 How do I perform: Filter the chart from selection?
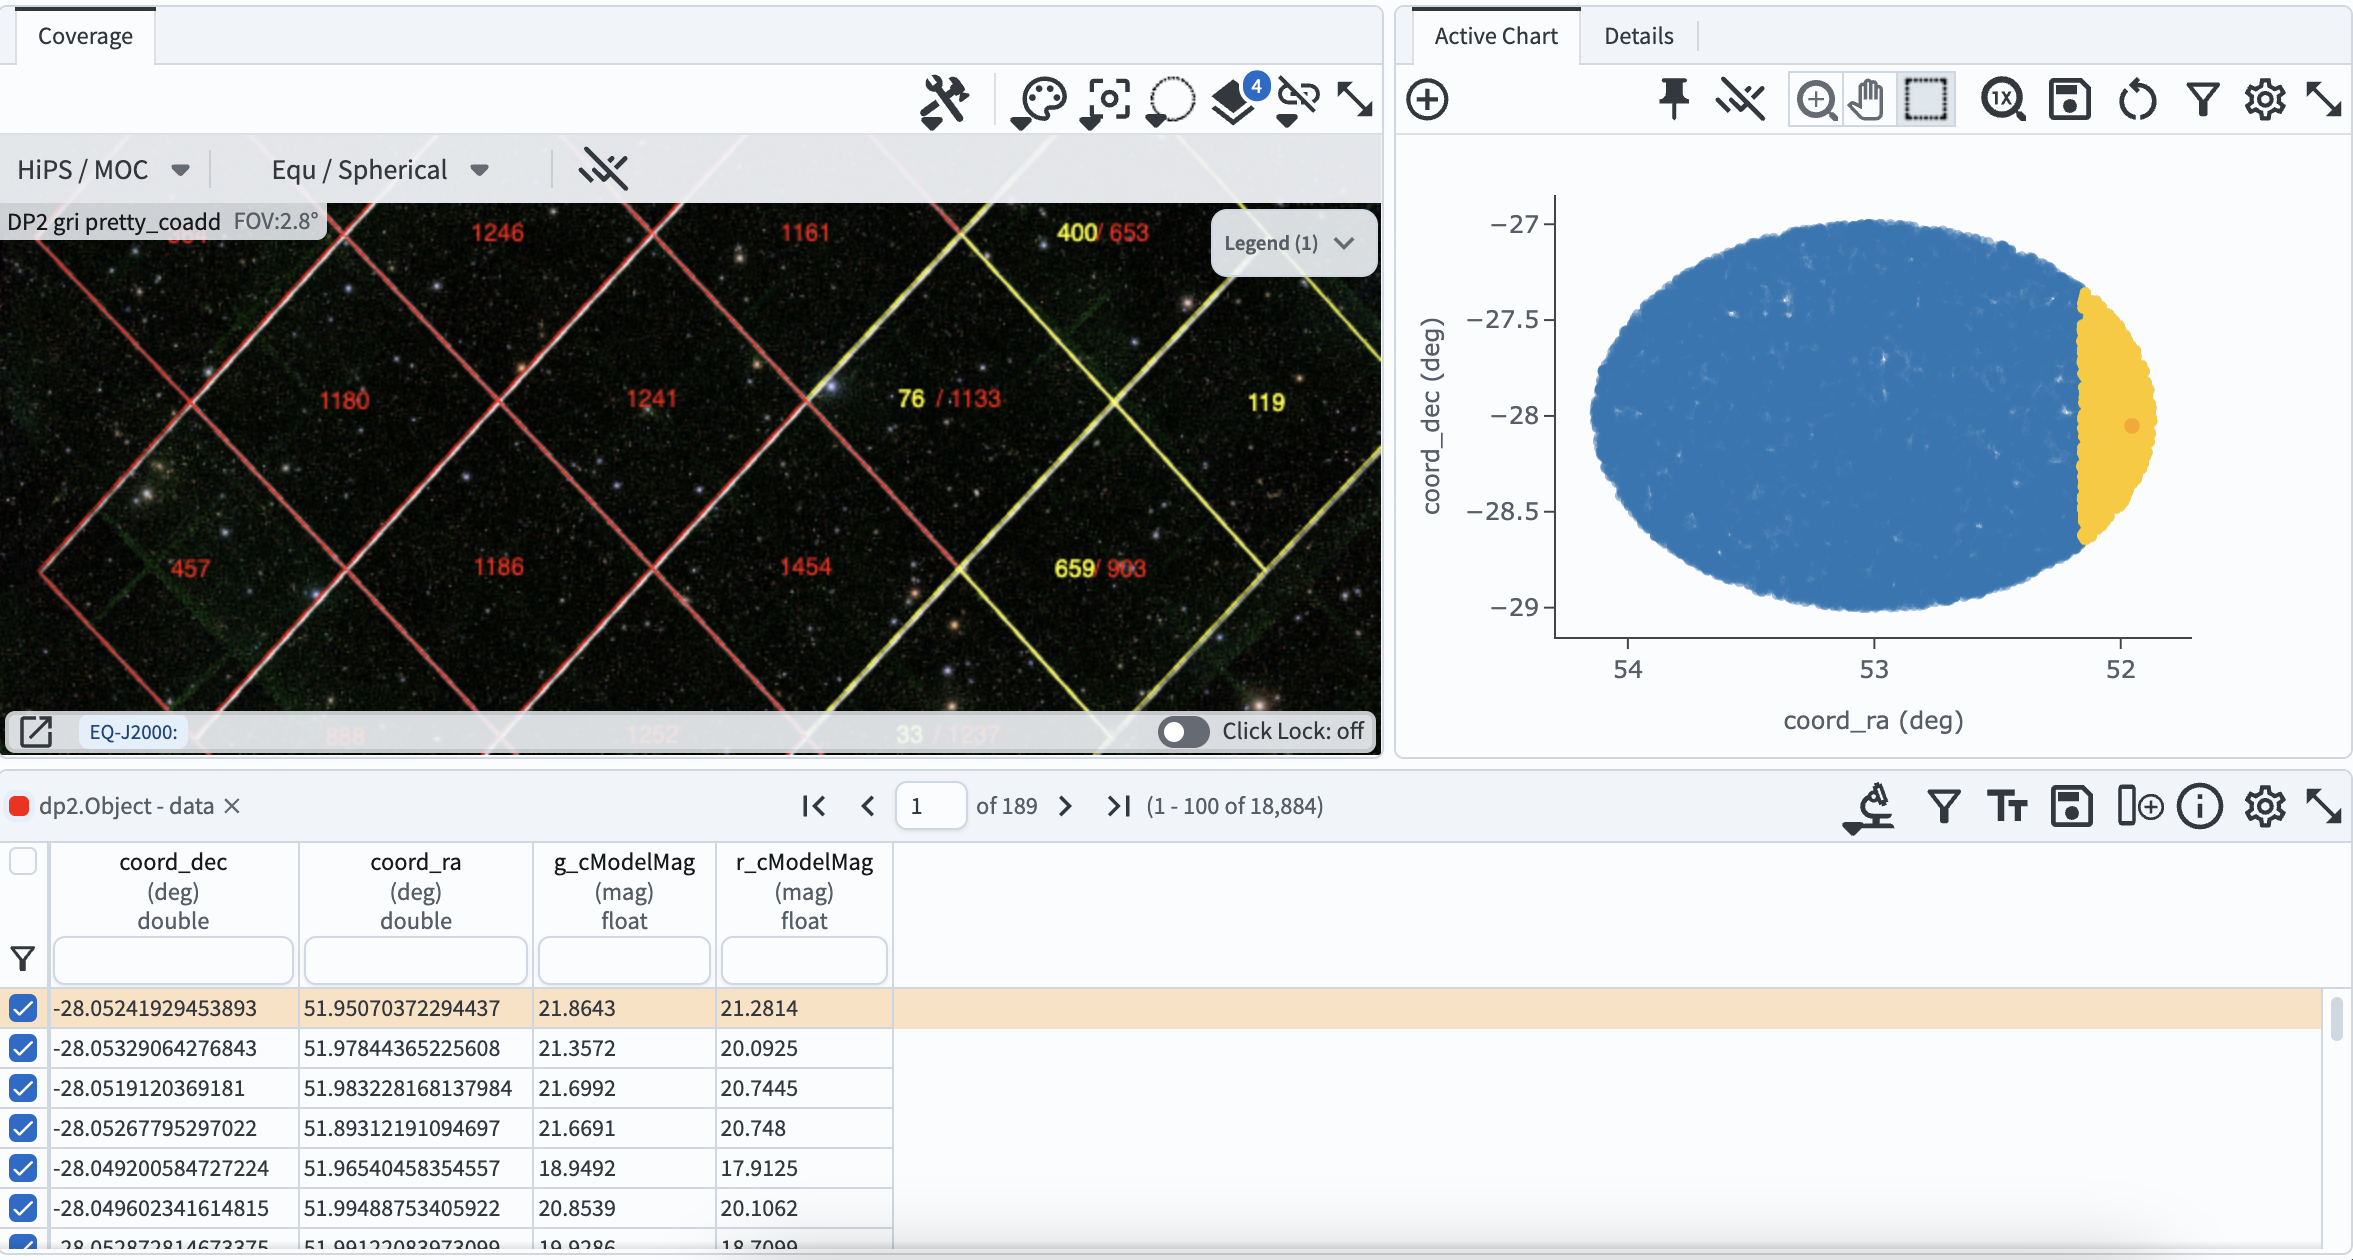click(2203, 100)
